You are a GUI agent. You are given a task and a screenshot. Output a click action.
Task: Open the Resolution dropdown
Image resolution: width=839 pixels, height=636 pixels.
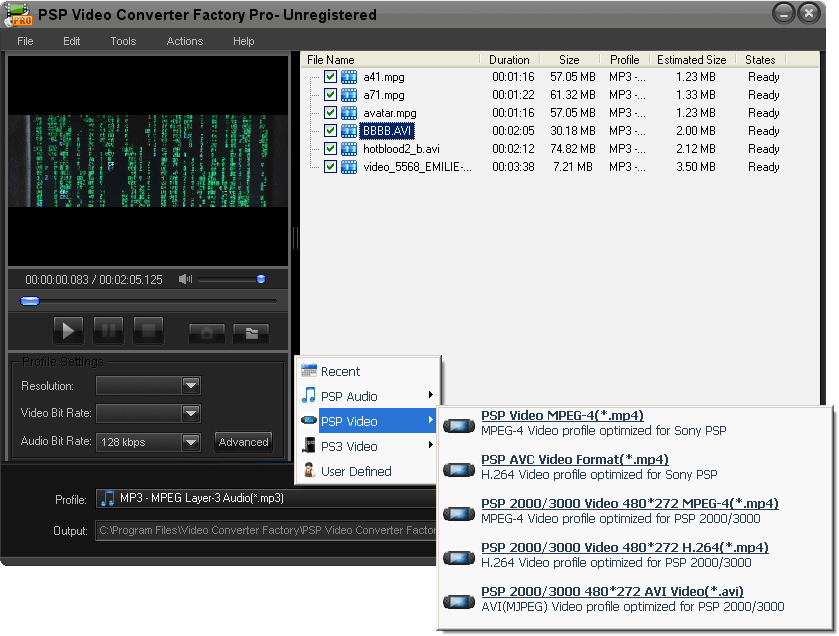tap(191, 385)
